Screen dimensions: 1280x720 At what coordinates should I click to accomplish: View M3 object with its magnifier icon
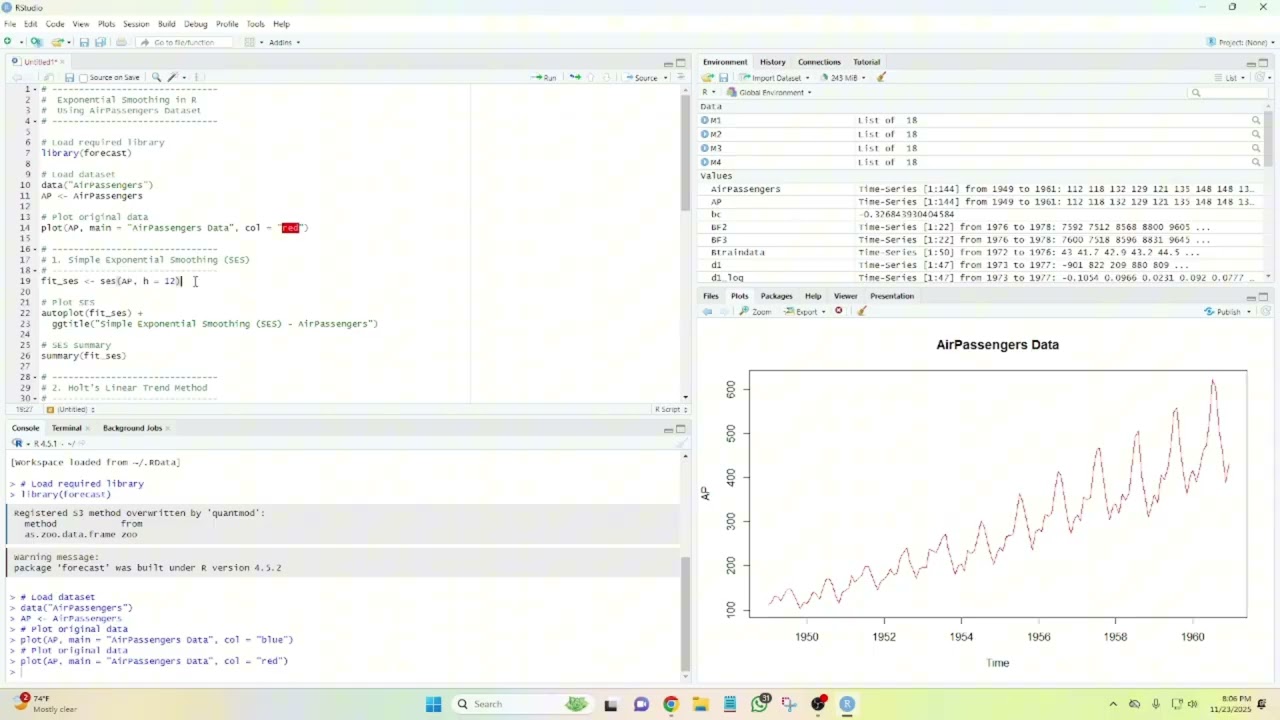click(1256, 148)
